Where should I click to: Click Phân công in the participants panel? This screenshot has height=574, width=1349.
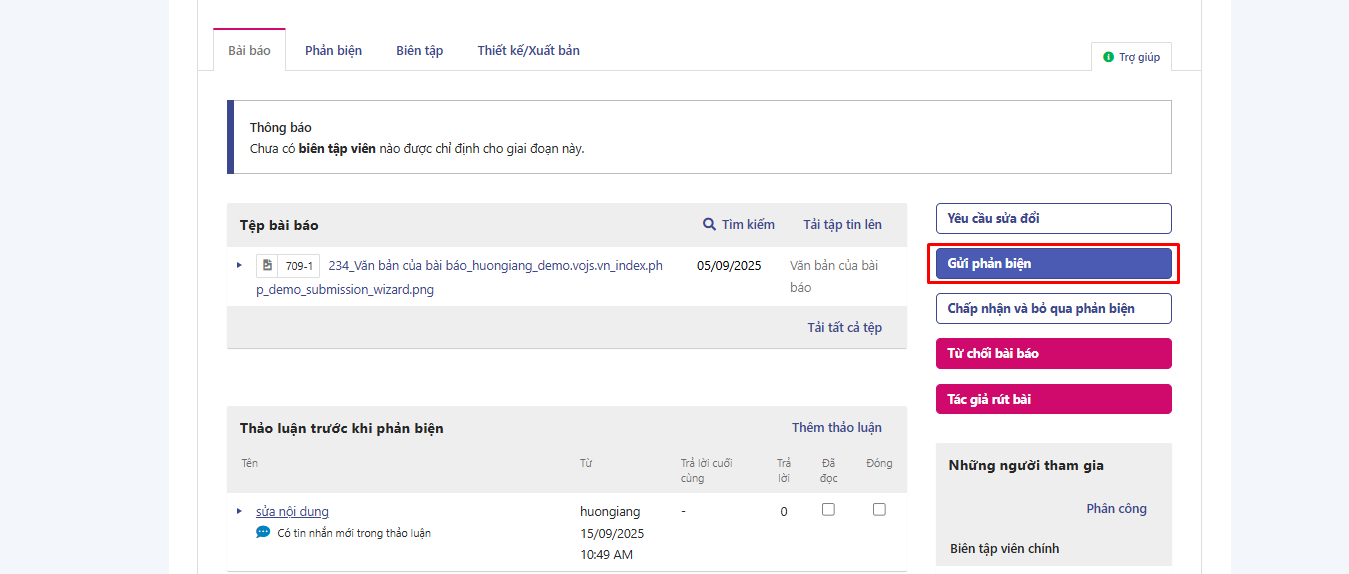click(1116, 509)
